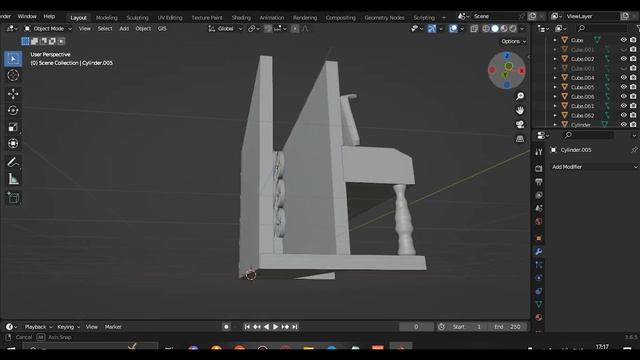Click the zoom viewport magnifier icon
The height and width of the screenshot is (360, 640).
520,96
